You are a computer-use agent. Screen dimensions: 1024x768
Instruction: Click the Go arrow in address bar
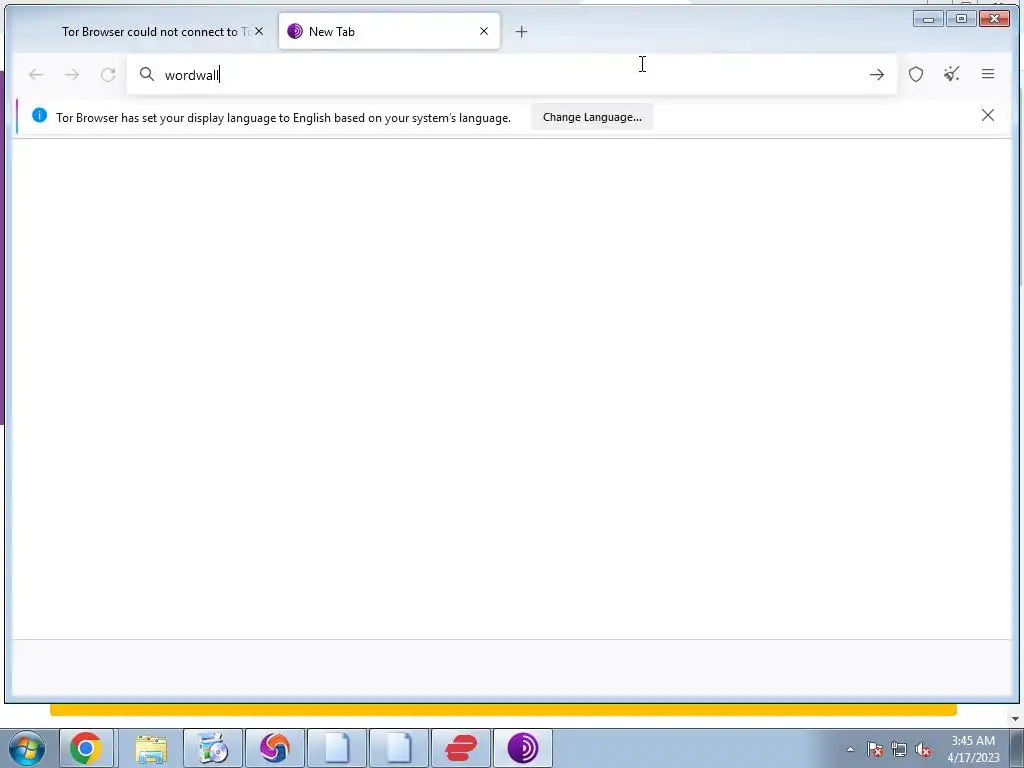tap(876, 74)
